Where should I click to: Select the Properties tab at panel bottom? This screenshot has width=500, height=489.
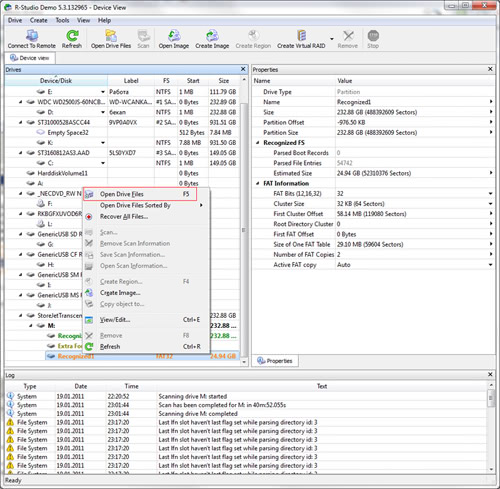pos(275,361)
